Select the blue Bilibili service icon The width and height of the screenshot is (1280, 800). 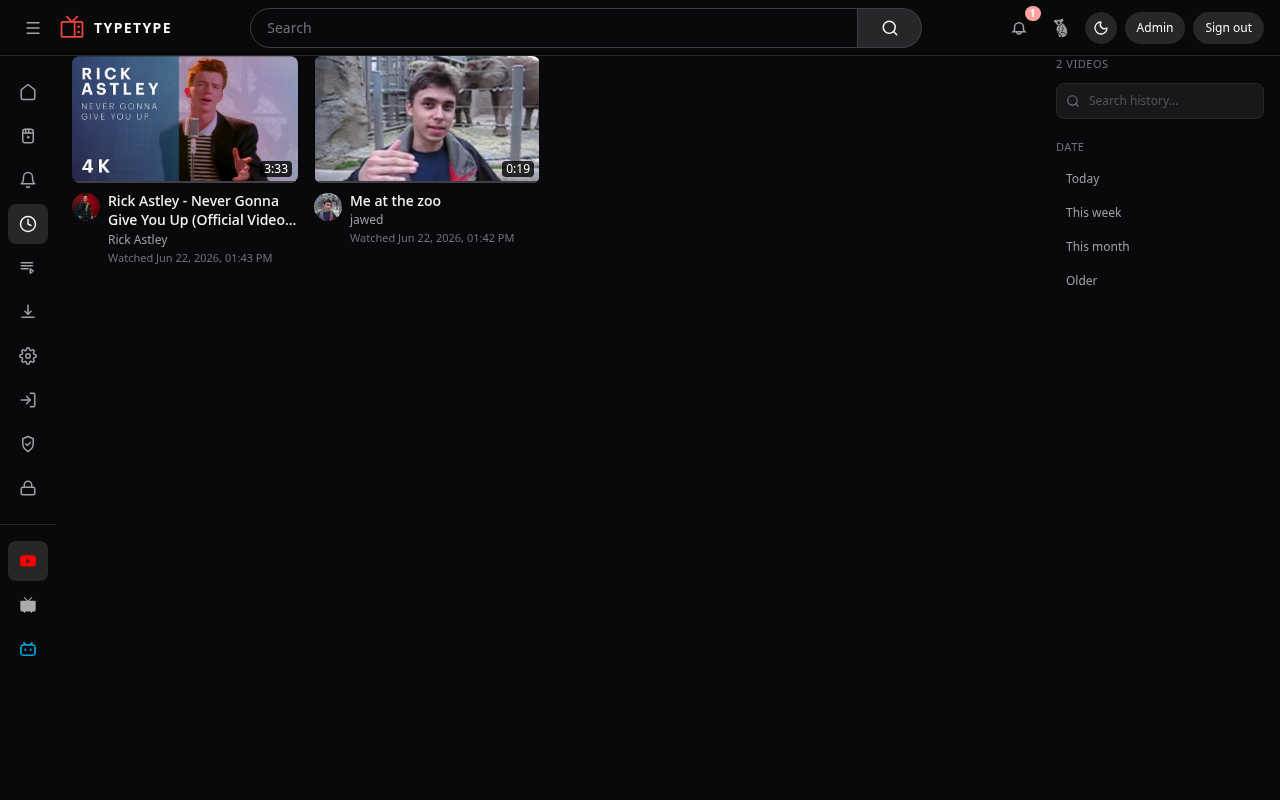point(28,649)
